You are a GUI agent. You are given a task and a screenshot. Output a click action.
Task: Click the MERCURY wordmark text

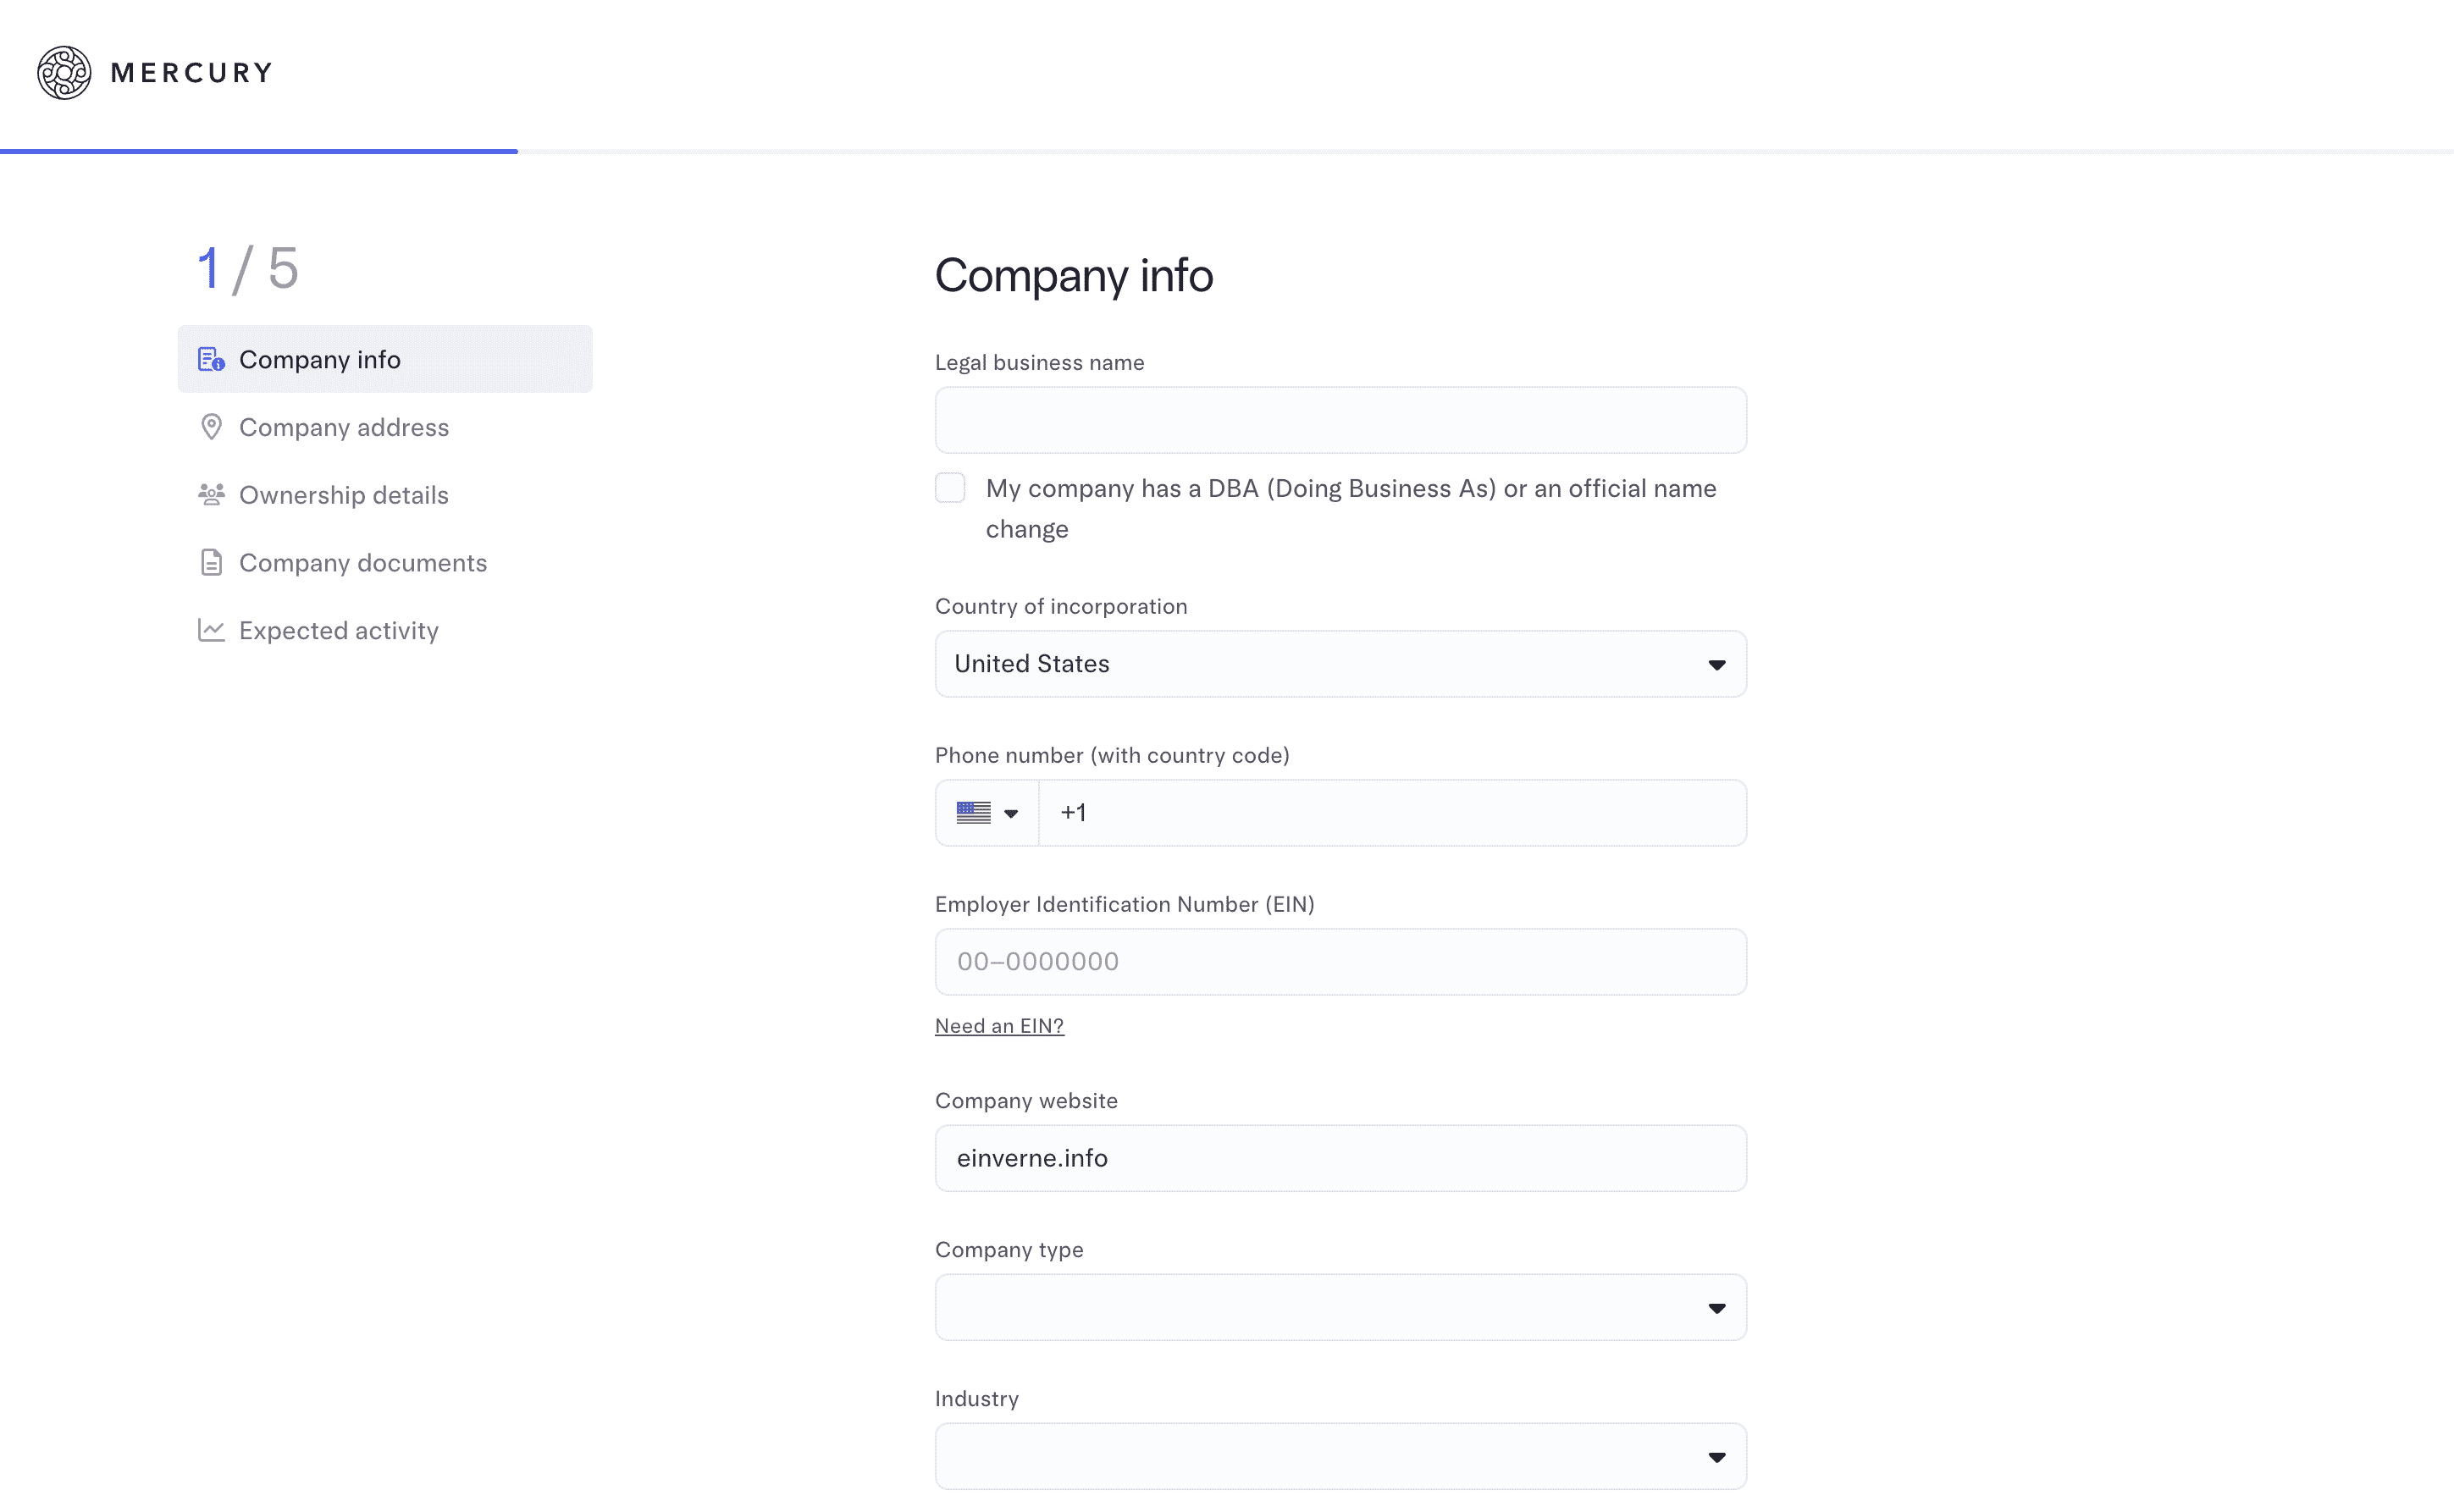(x=191, y=72)
